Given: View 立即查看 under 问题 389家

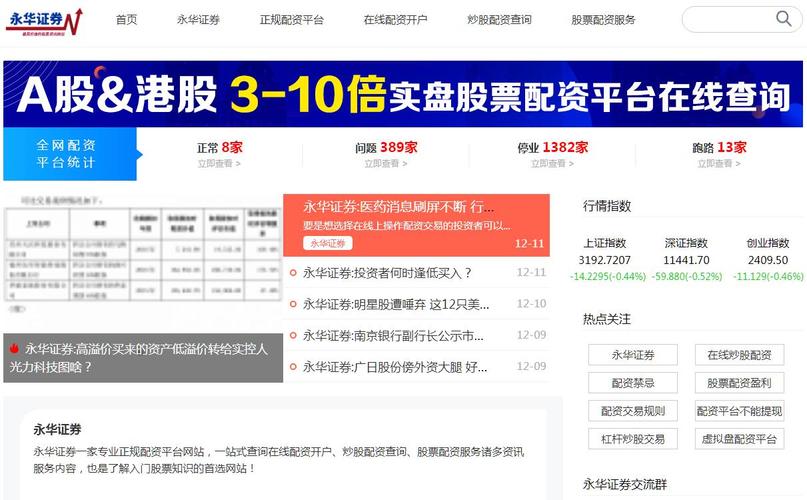Looking at the screenshot, I should click(386, 164).
